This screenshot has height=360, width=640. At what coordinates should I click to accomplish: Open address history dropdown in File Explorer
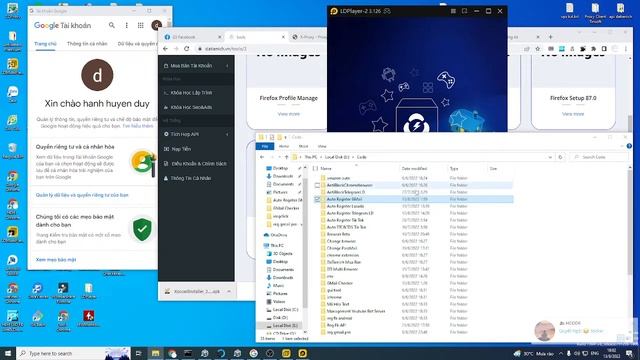pos(550,157)
